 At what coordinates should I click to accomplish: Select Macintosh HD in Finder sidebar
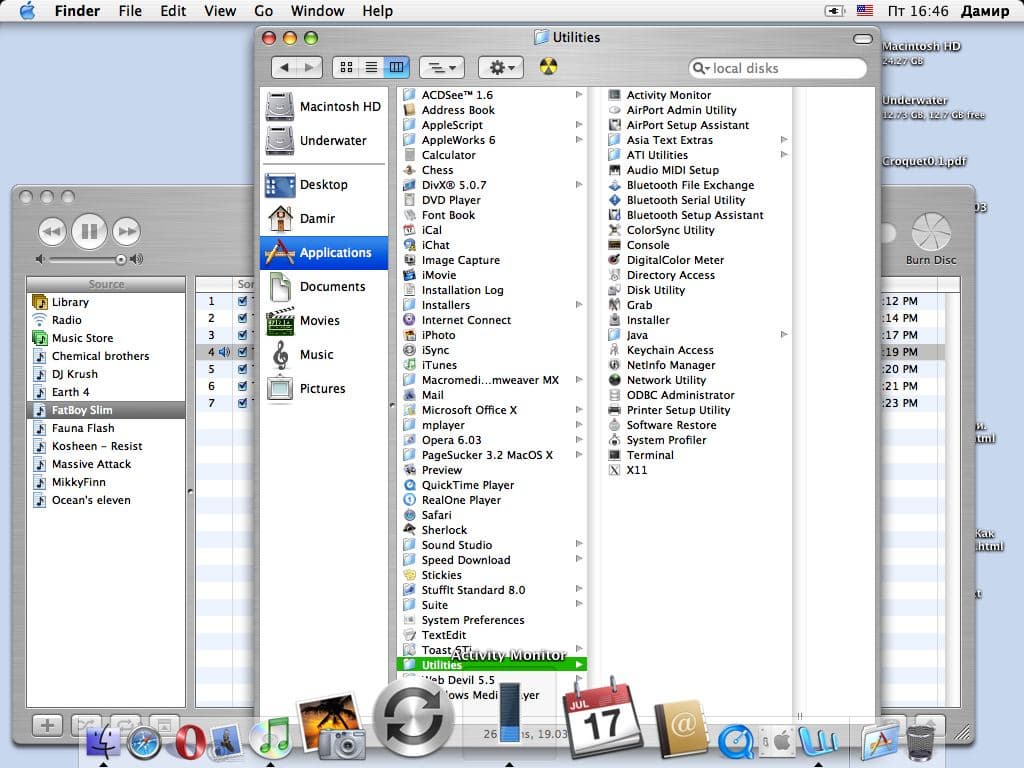coord(324,106)
